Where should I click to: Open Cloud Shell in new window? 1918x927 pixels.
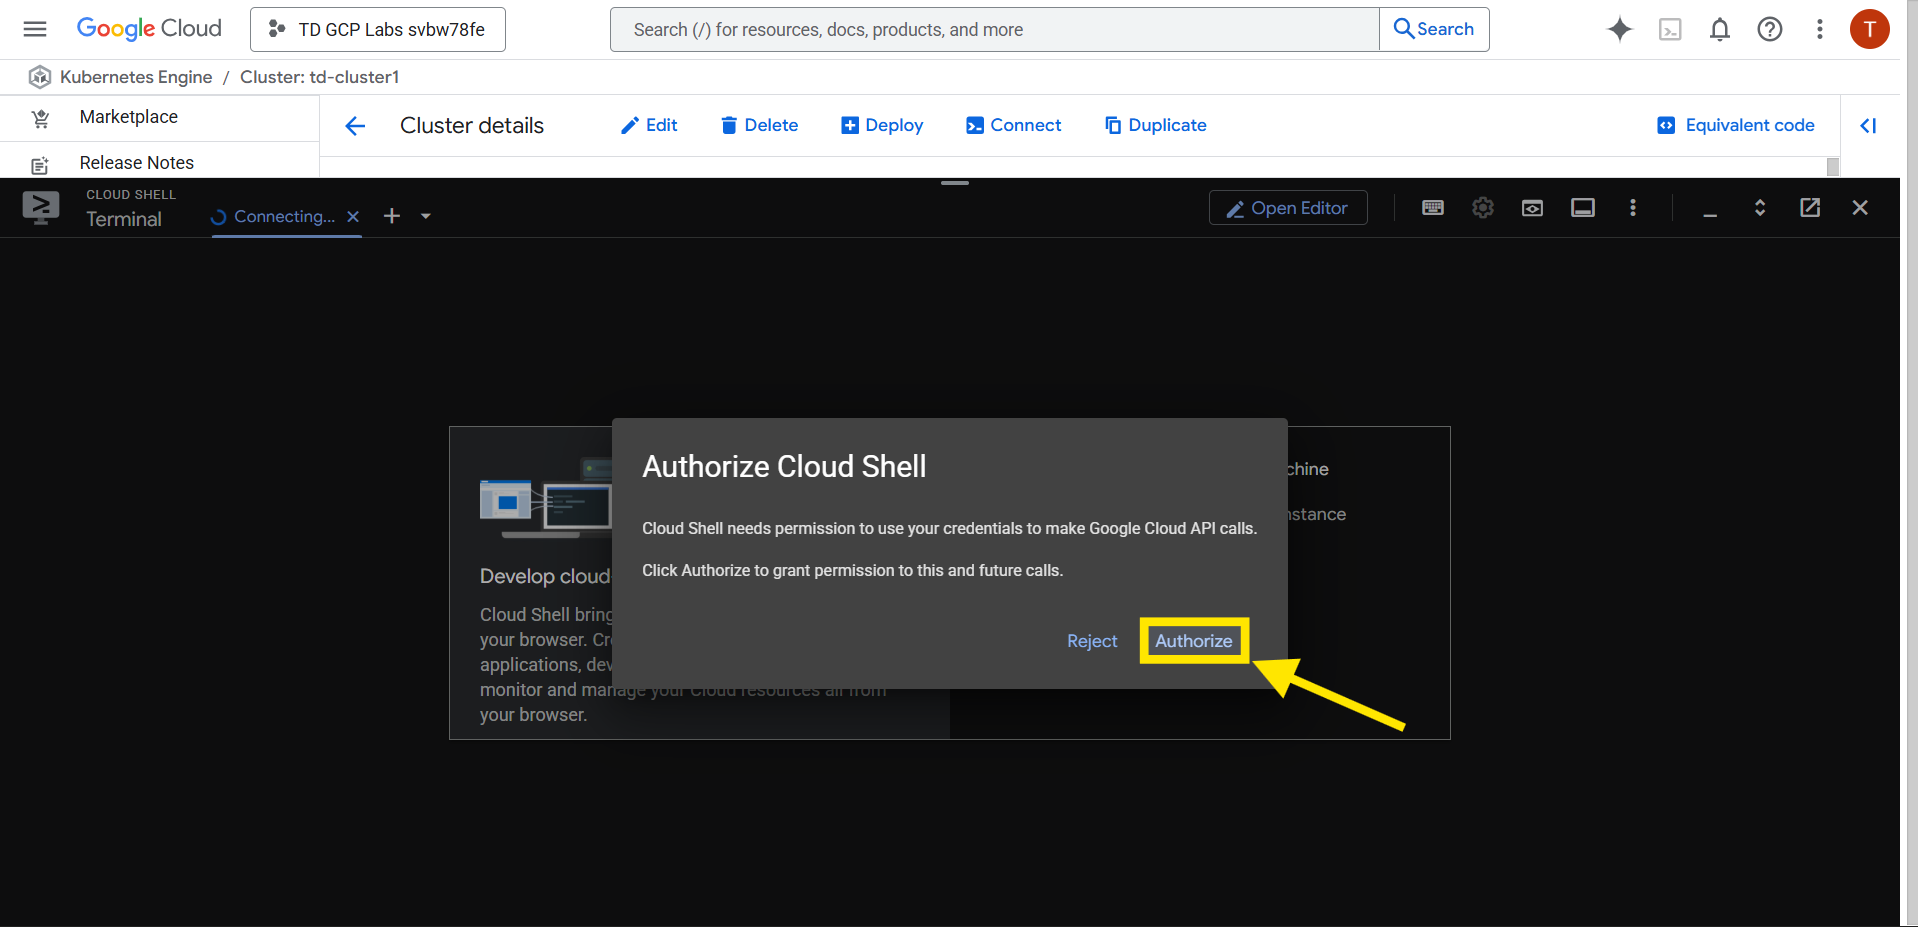(1809, 208)
